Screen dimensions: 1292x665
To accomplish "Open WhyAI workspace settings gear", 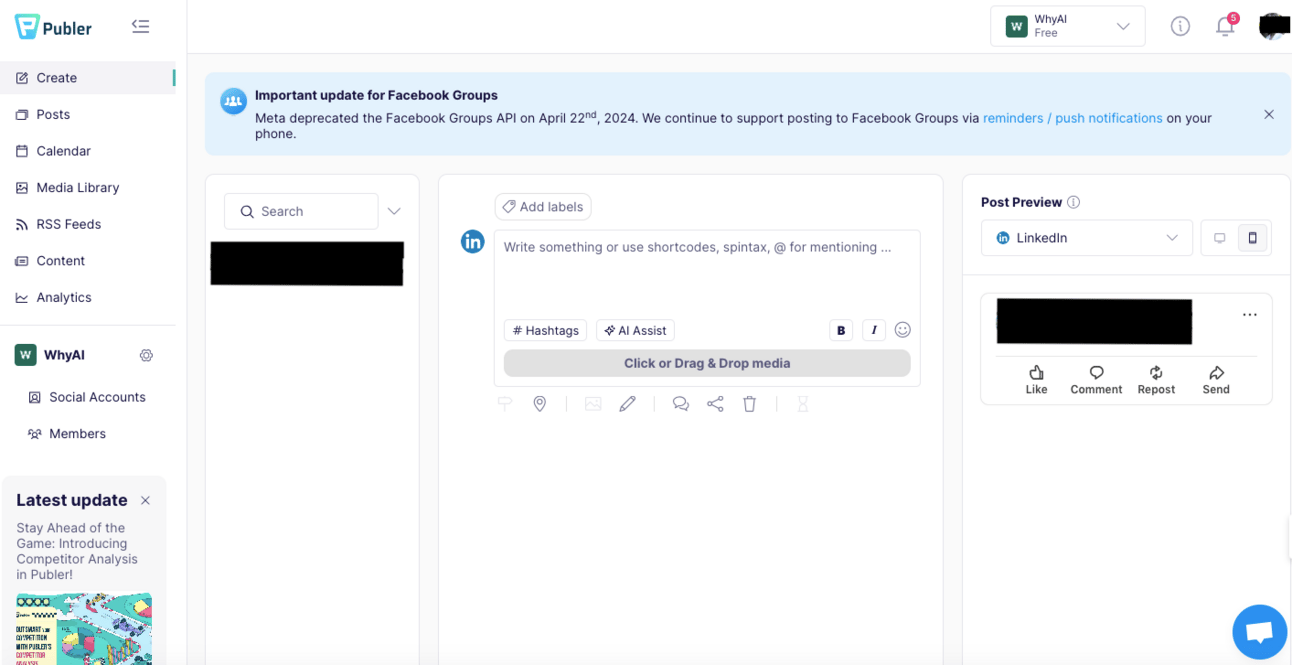I will [x=146, y=355].
